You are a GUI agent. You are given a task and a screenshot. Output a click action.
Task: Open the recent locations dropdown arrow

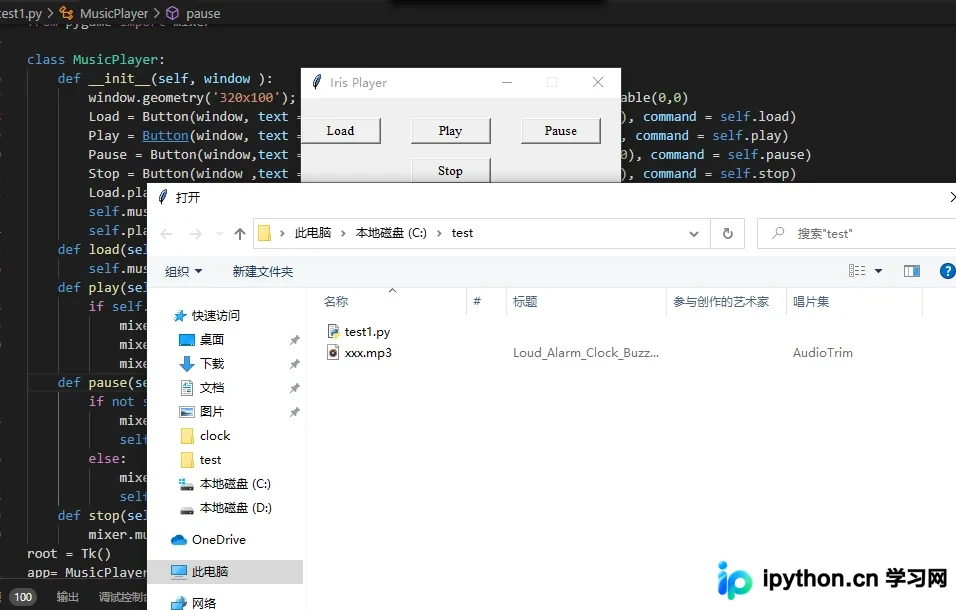click(x=219, y=234)
